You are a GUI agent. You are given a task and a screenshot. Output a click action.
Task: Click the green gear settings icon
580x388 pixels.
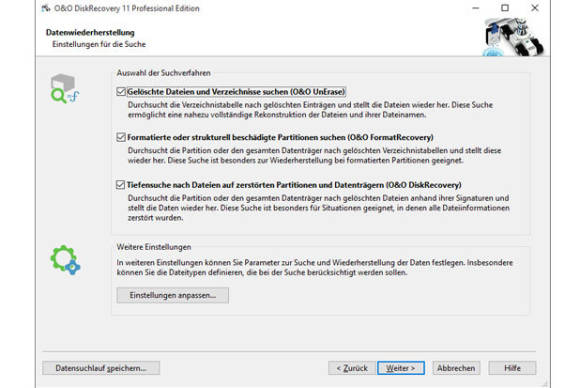pos(65,260)
